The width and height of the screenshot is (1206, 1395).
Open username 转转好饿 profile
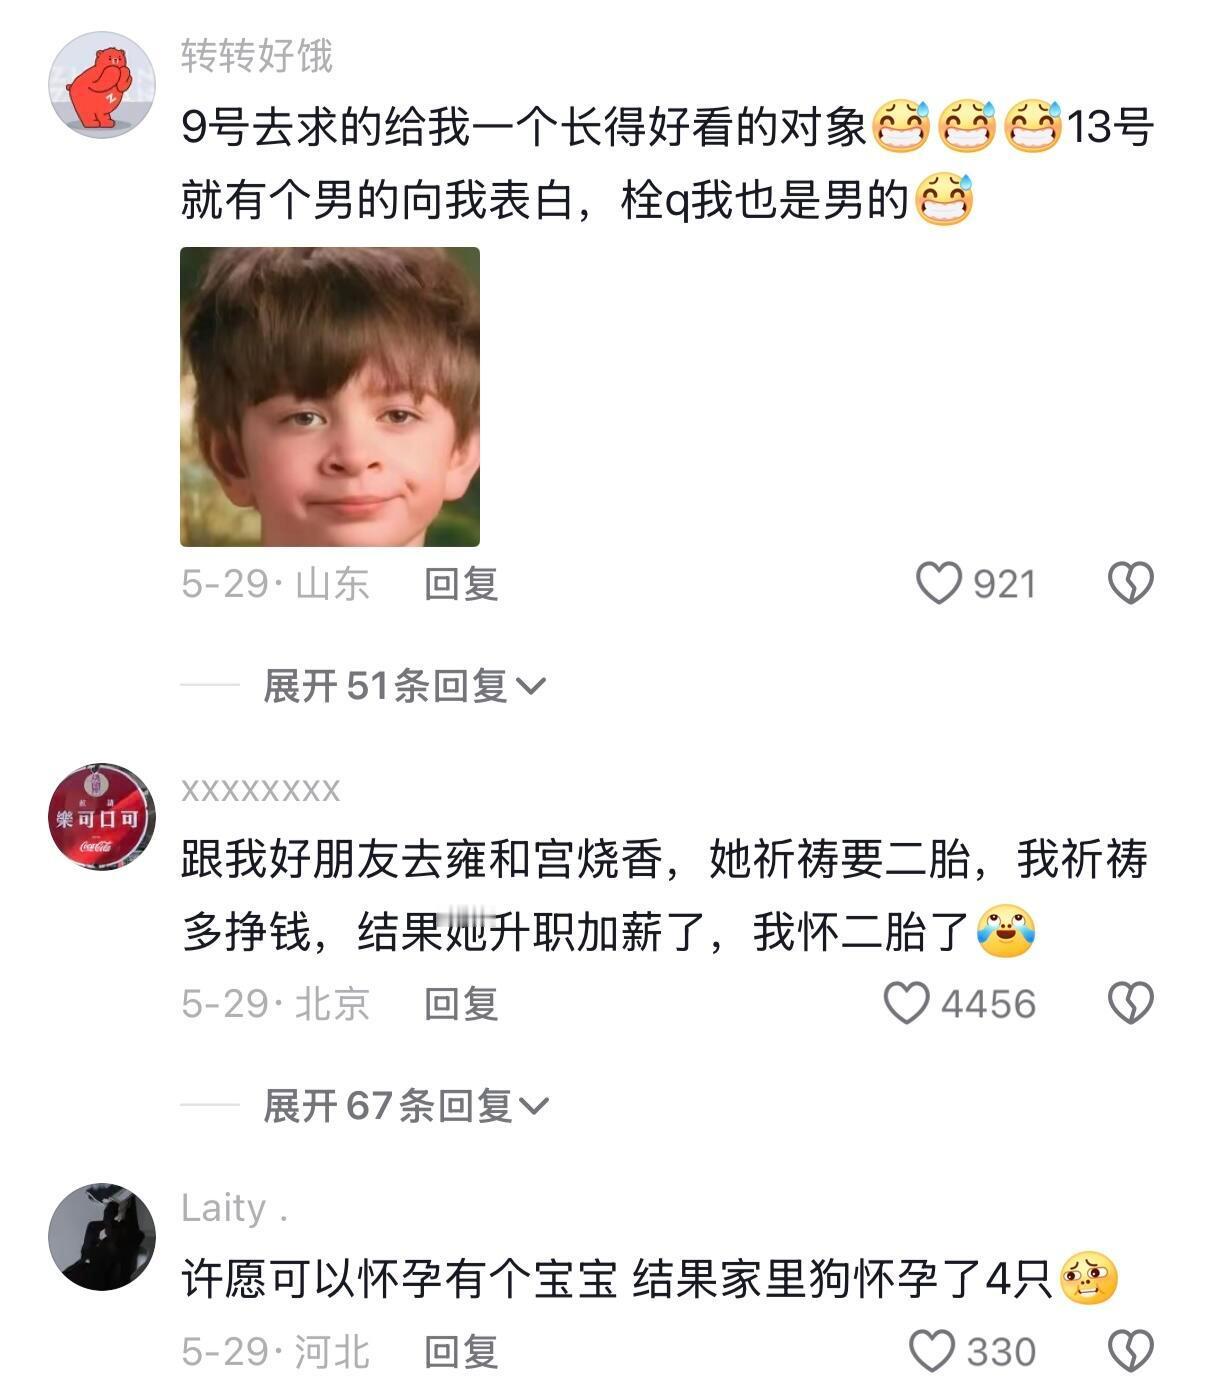[257, 56]
